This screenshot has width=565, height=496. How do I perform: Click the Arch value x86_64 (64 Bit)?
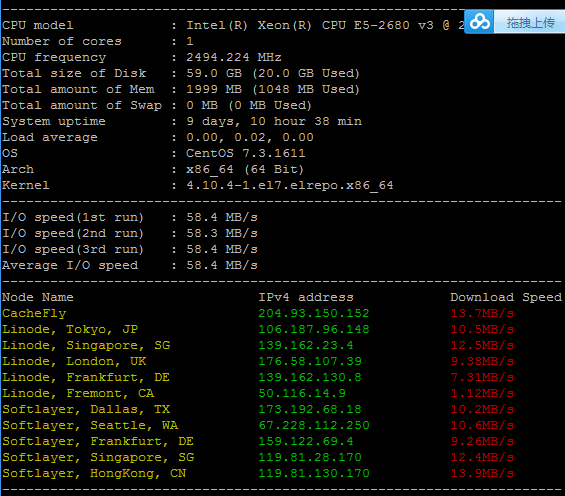[245, 169]
